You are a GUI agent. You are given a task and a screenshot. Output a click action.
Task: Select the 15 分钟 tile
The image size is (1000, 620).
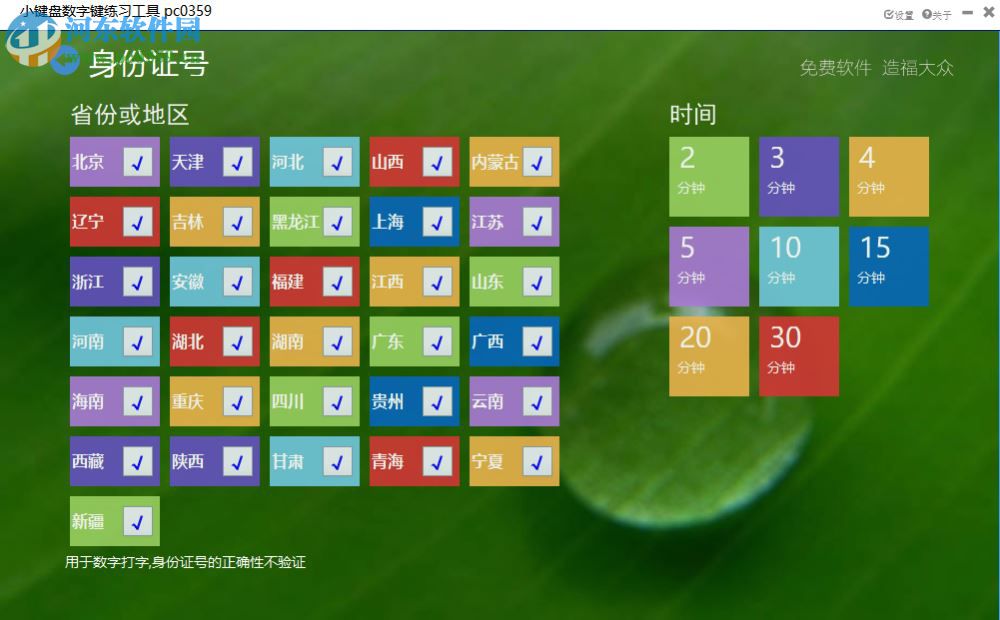tap(889, 266)
